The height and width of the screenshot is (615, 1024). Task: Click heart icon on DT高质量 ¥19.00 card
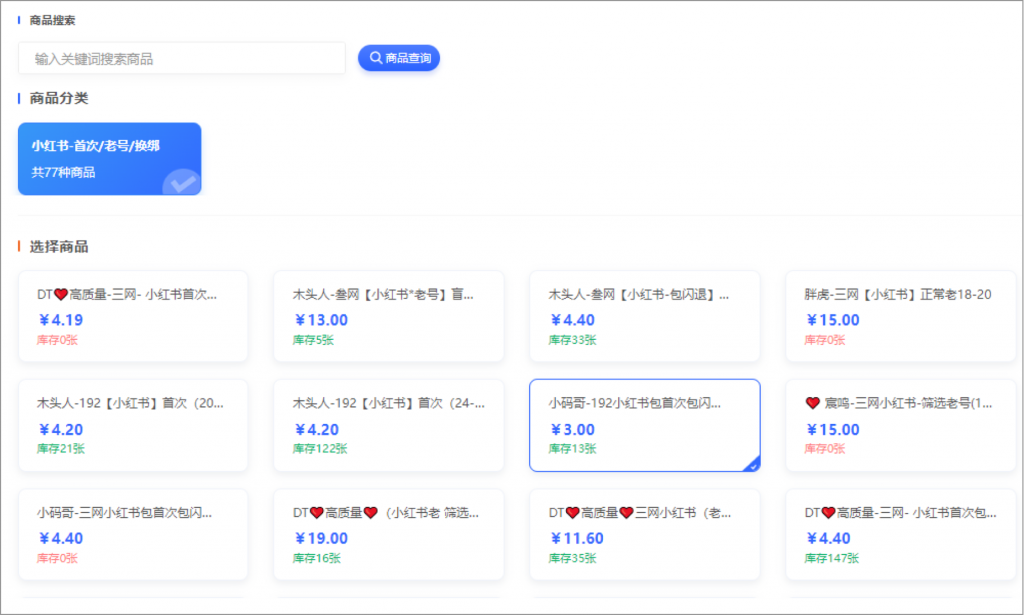pos(316,513)
